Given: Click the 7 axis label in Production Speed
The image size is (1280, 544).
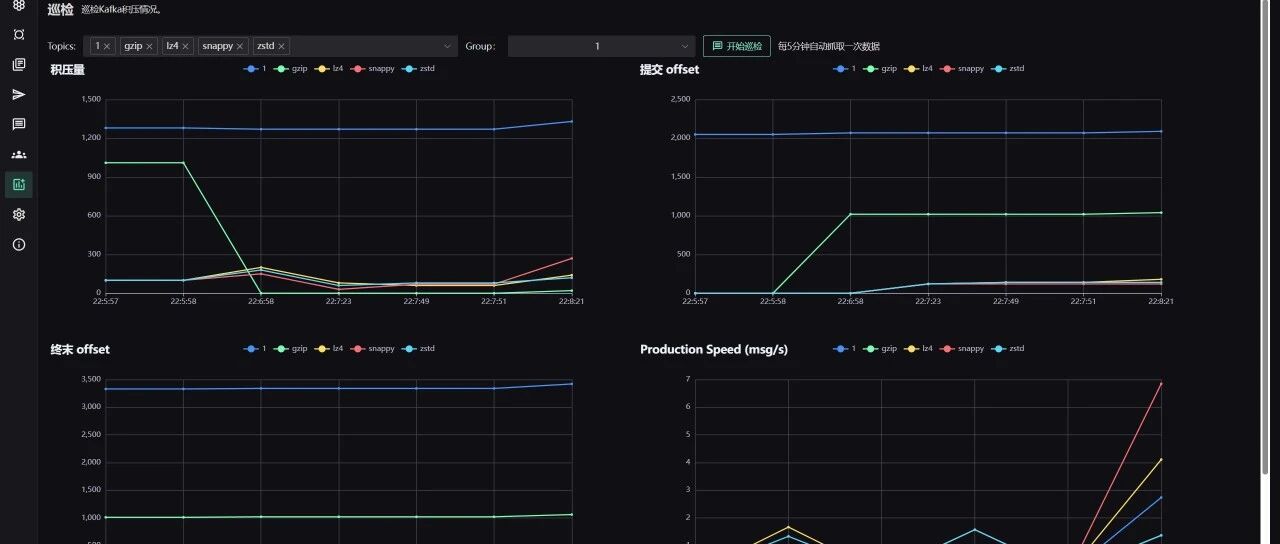Looking at the screenshot, I should point(688,379).
